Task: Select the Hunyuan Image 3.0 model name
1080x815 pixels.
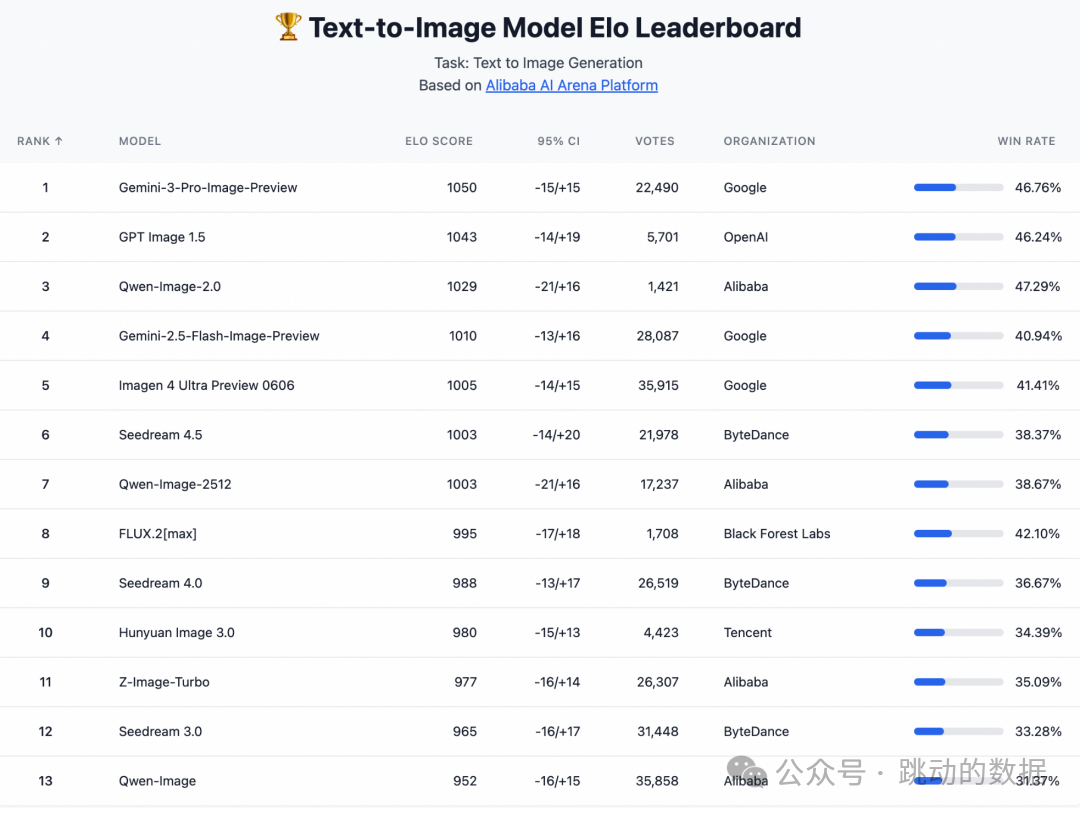Action: 177,632
